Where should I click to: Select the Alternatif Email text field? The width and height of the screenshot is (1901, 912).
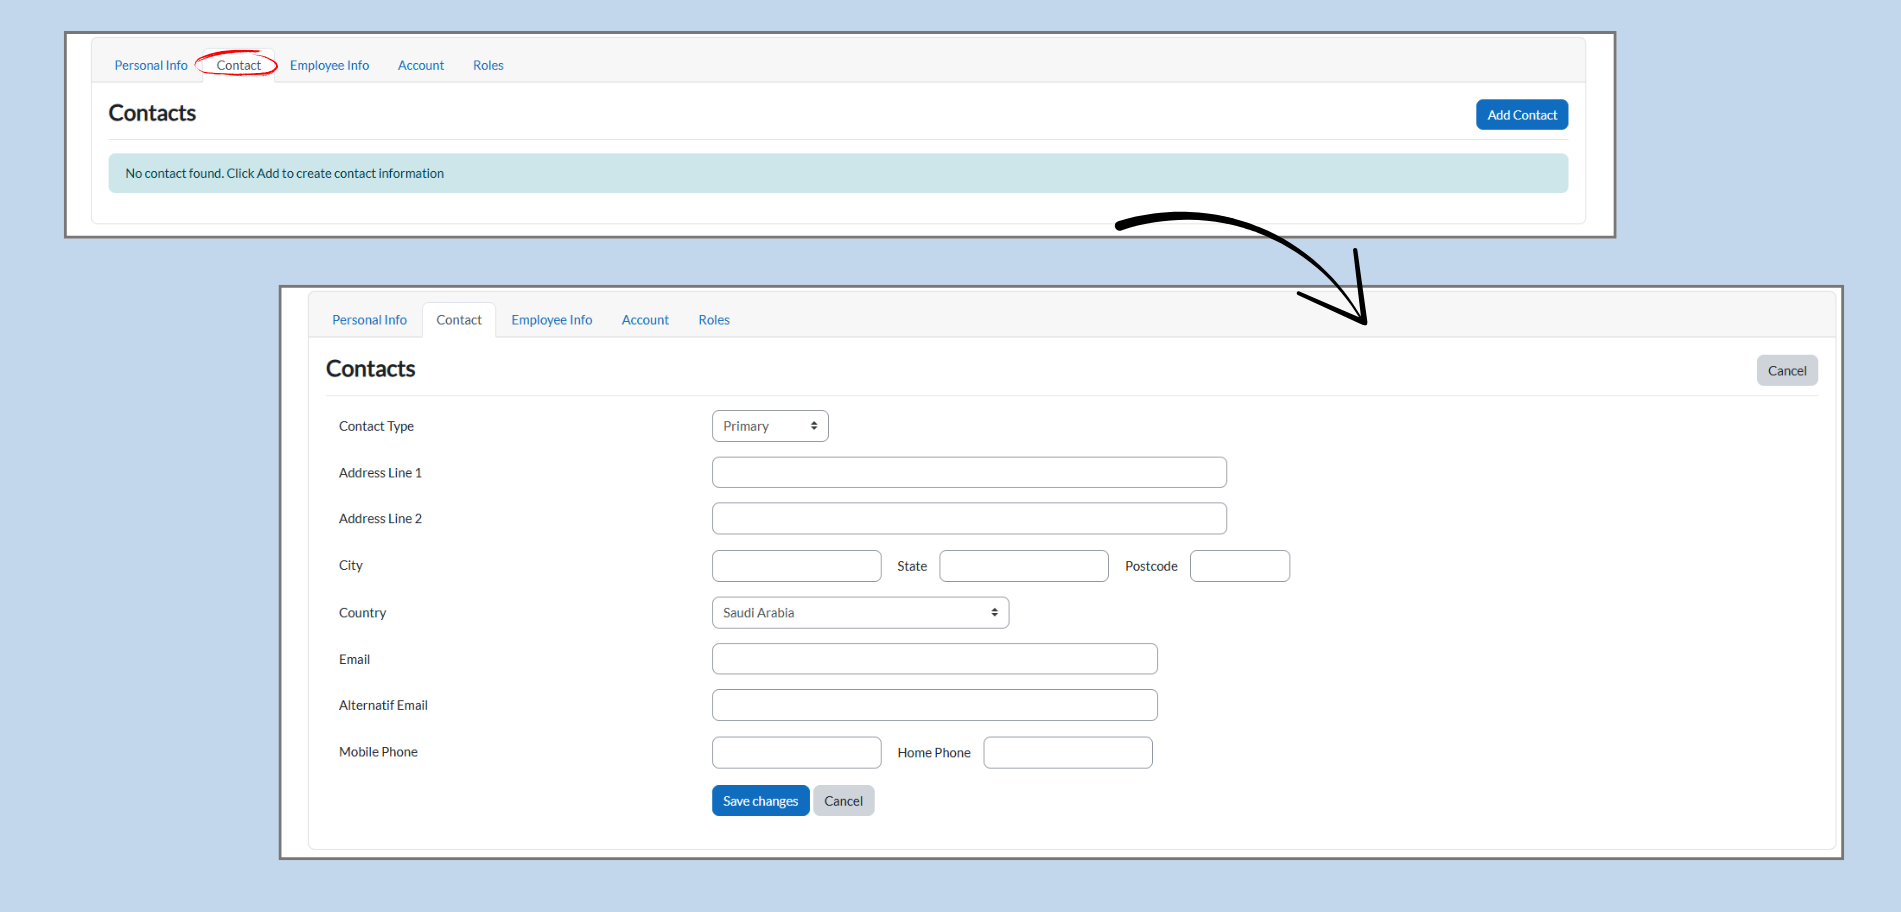(934, 705)
